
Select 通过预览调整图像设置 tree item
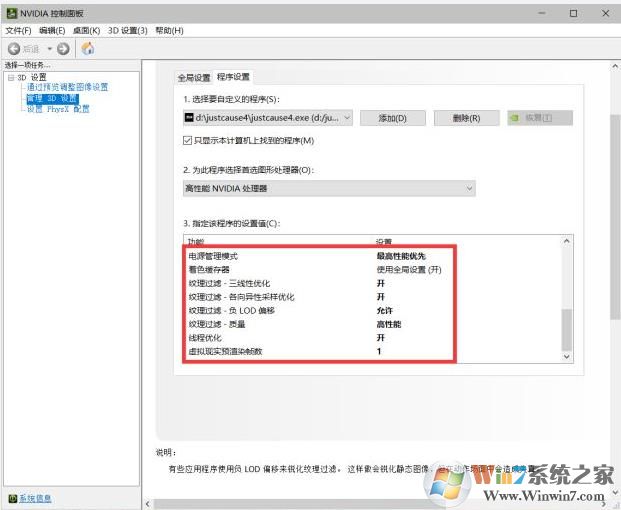tap(67, 87)
